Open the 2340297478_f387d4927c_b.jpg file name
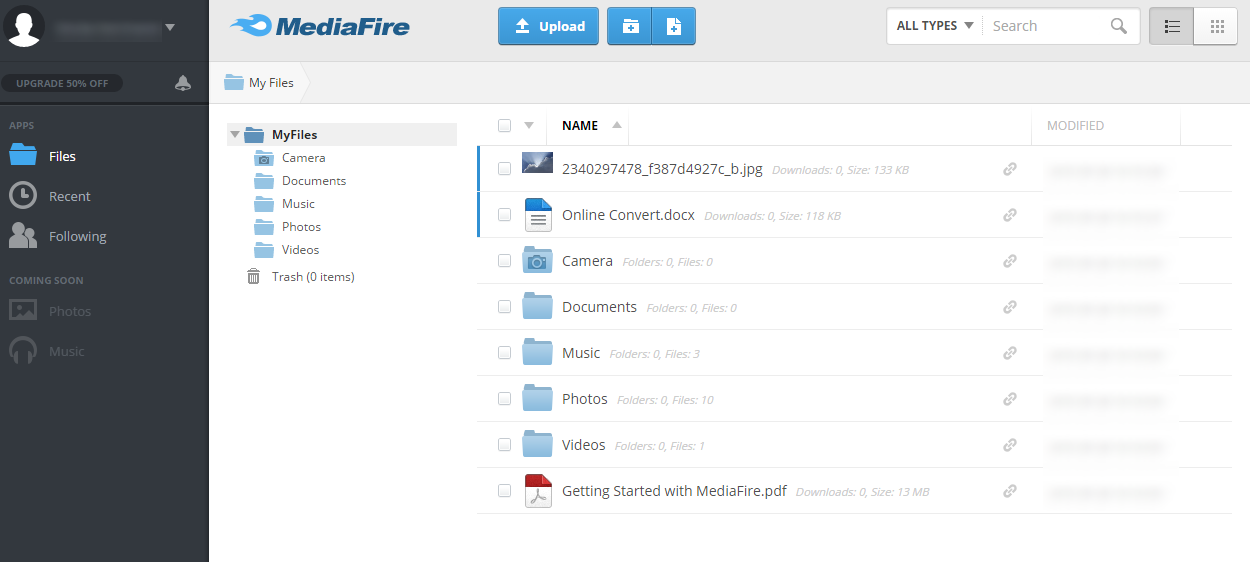This screenshot has width=1250, height=562. tap(662, 169)
